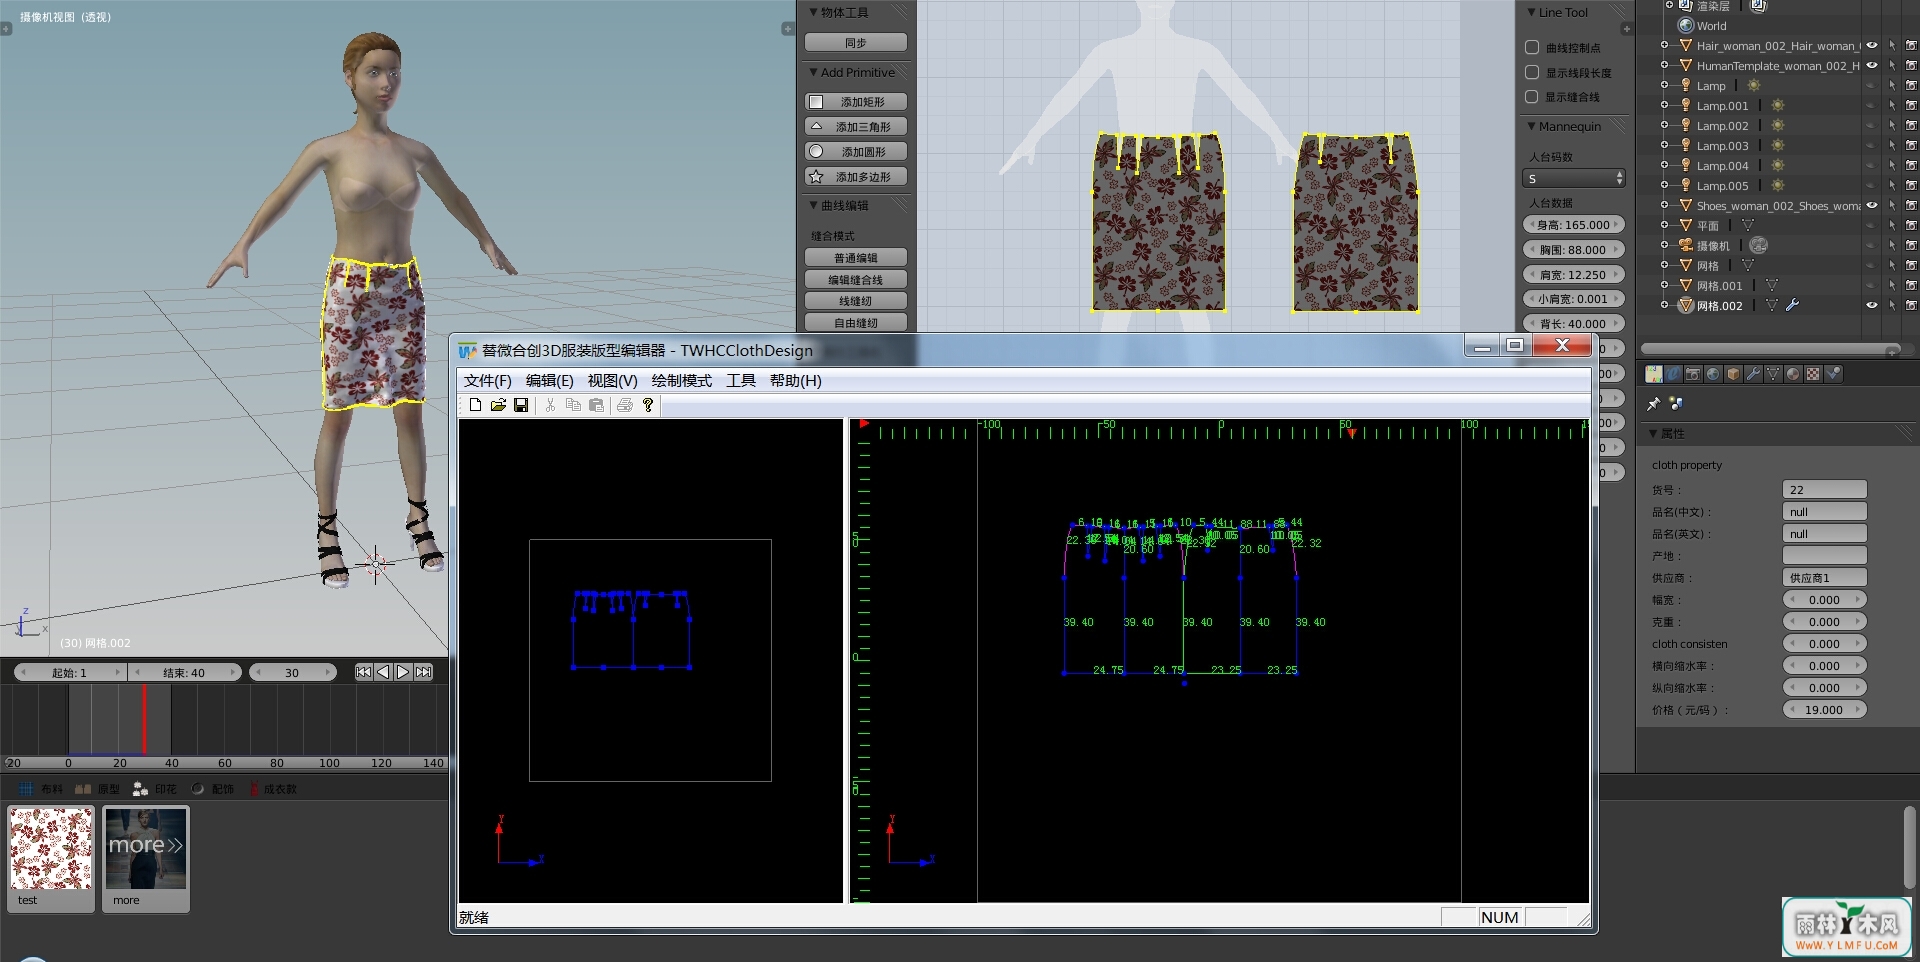Open the 文件(F) menu

coord(488,381)
